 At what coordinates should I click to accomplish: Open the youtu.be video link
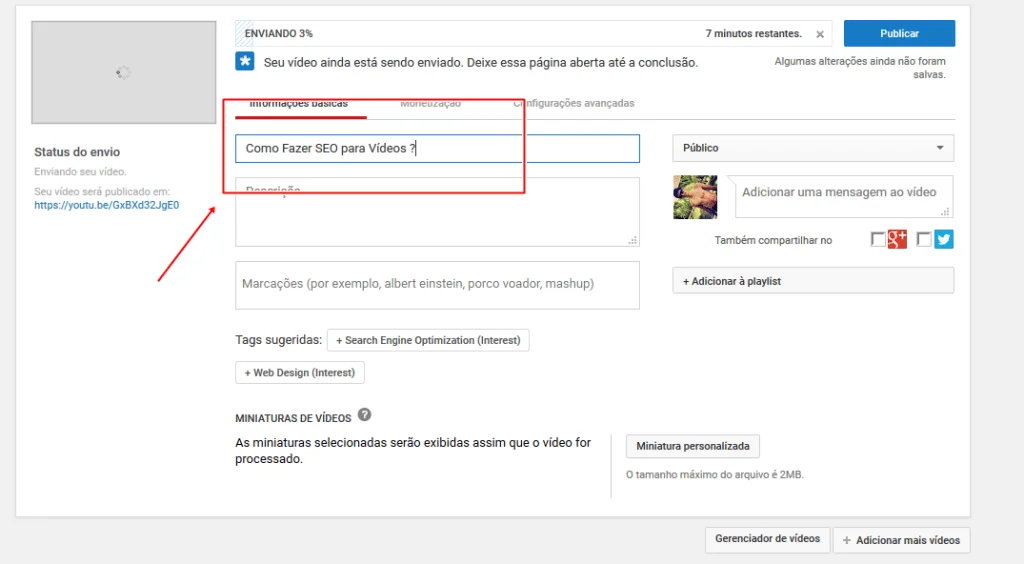[106, 205]
